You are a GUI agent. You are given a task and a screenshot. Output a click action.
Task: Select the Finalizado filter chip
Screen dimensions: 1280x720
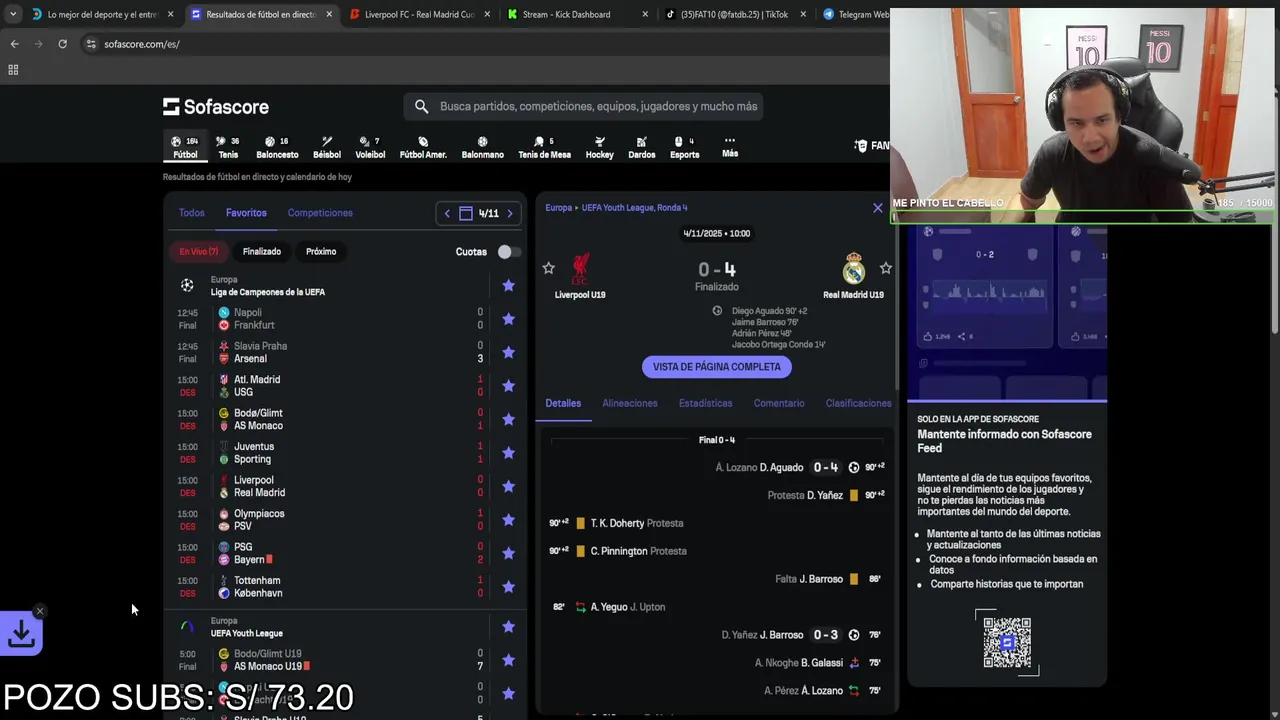coord(262,252)
